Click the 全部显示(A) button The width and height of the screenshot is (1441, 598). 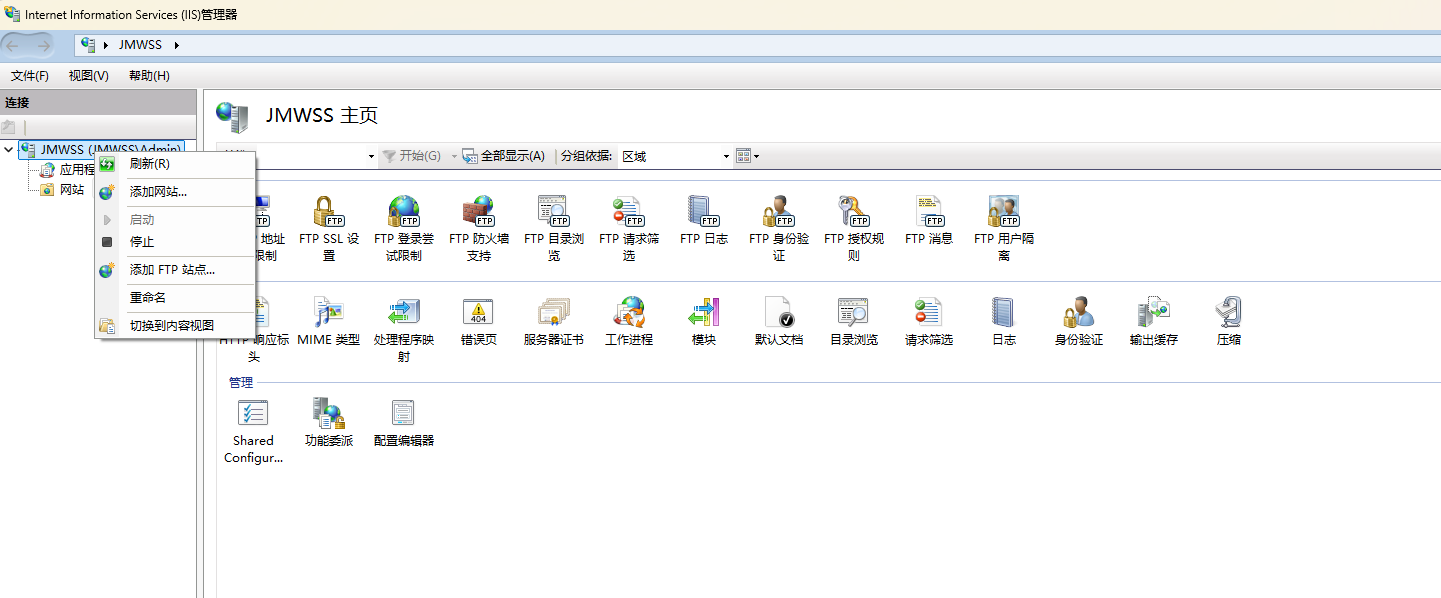505,156
